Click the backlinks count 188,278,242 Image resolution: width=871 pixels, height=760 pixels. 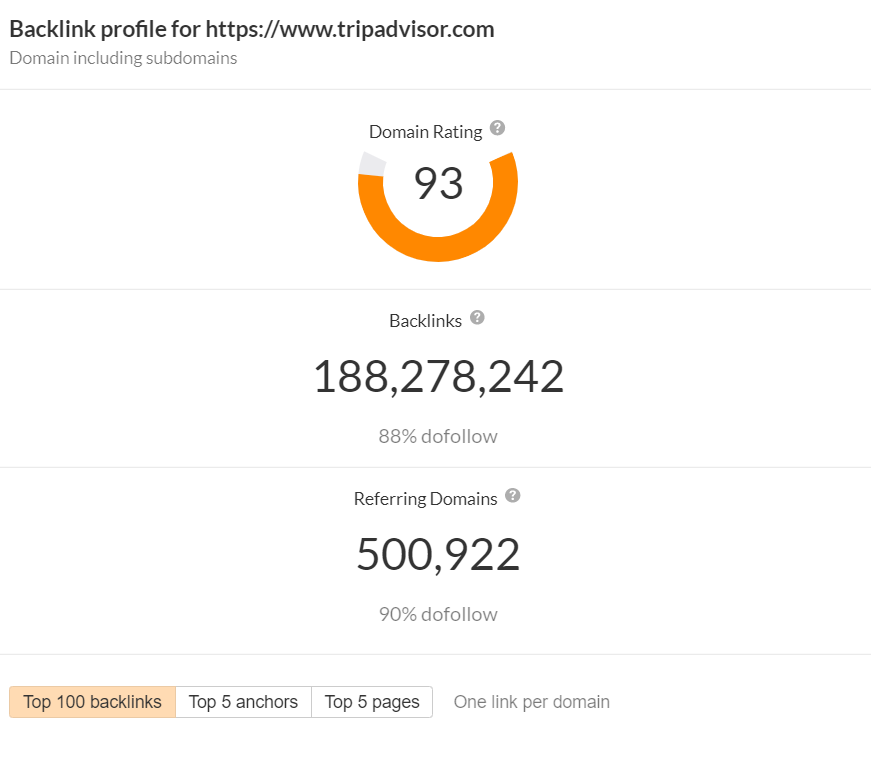click(x=439, y=377)
